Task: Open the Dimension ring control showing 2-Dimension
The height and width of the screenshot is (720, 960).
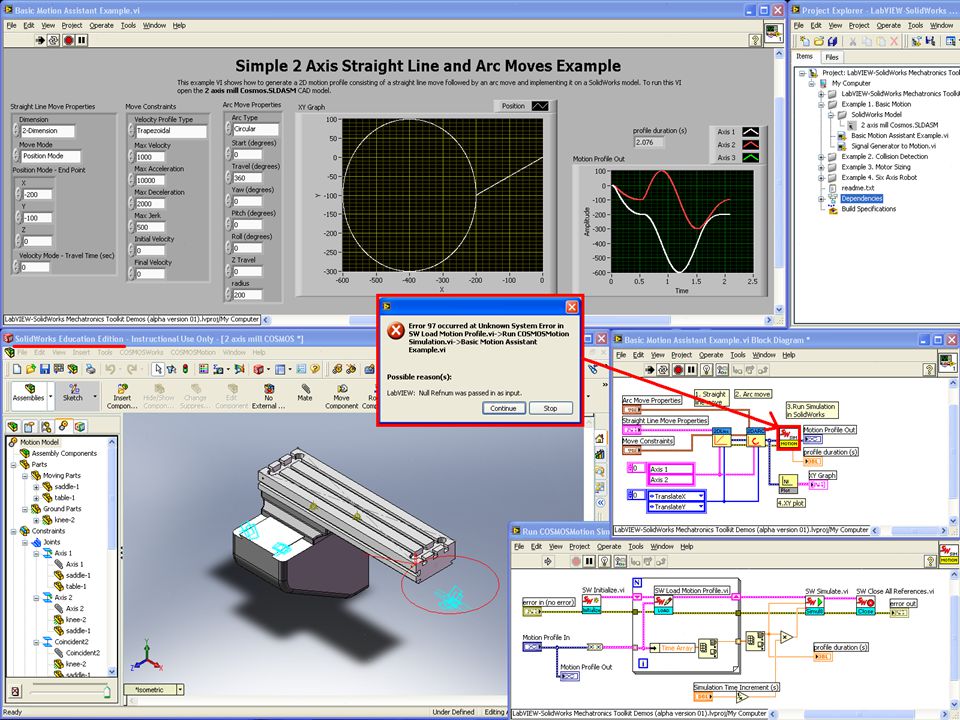Action: pyautogui.click(x=47, y=131)
